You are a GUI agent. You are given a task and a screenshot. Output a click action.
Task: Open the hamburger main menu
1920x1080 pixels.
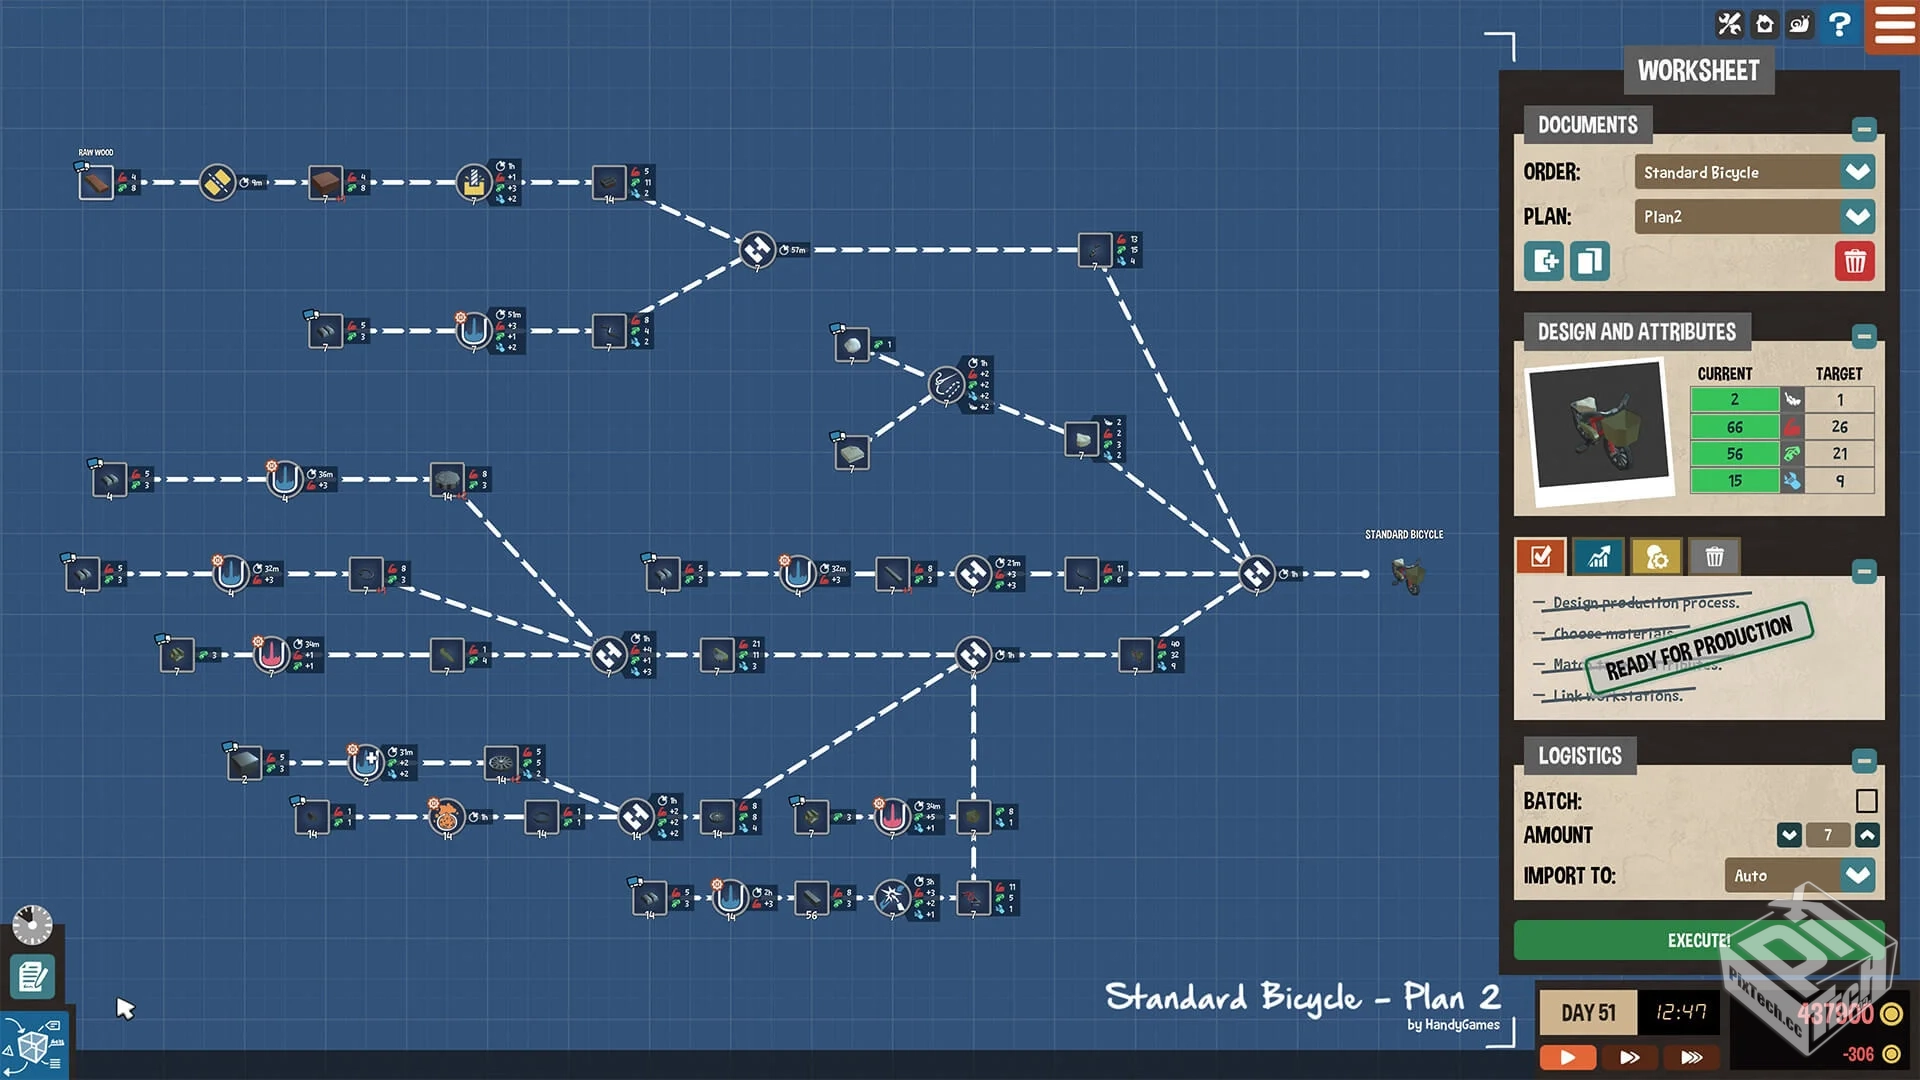[x=1894, y=24]
